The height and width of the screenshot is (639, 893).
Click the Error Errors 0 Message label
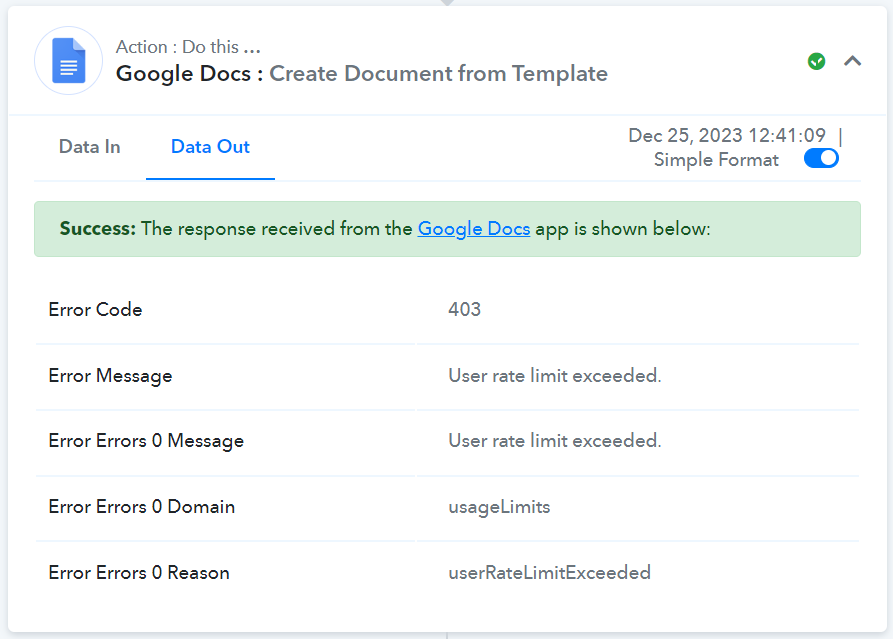(x=146, y=441)
